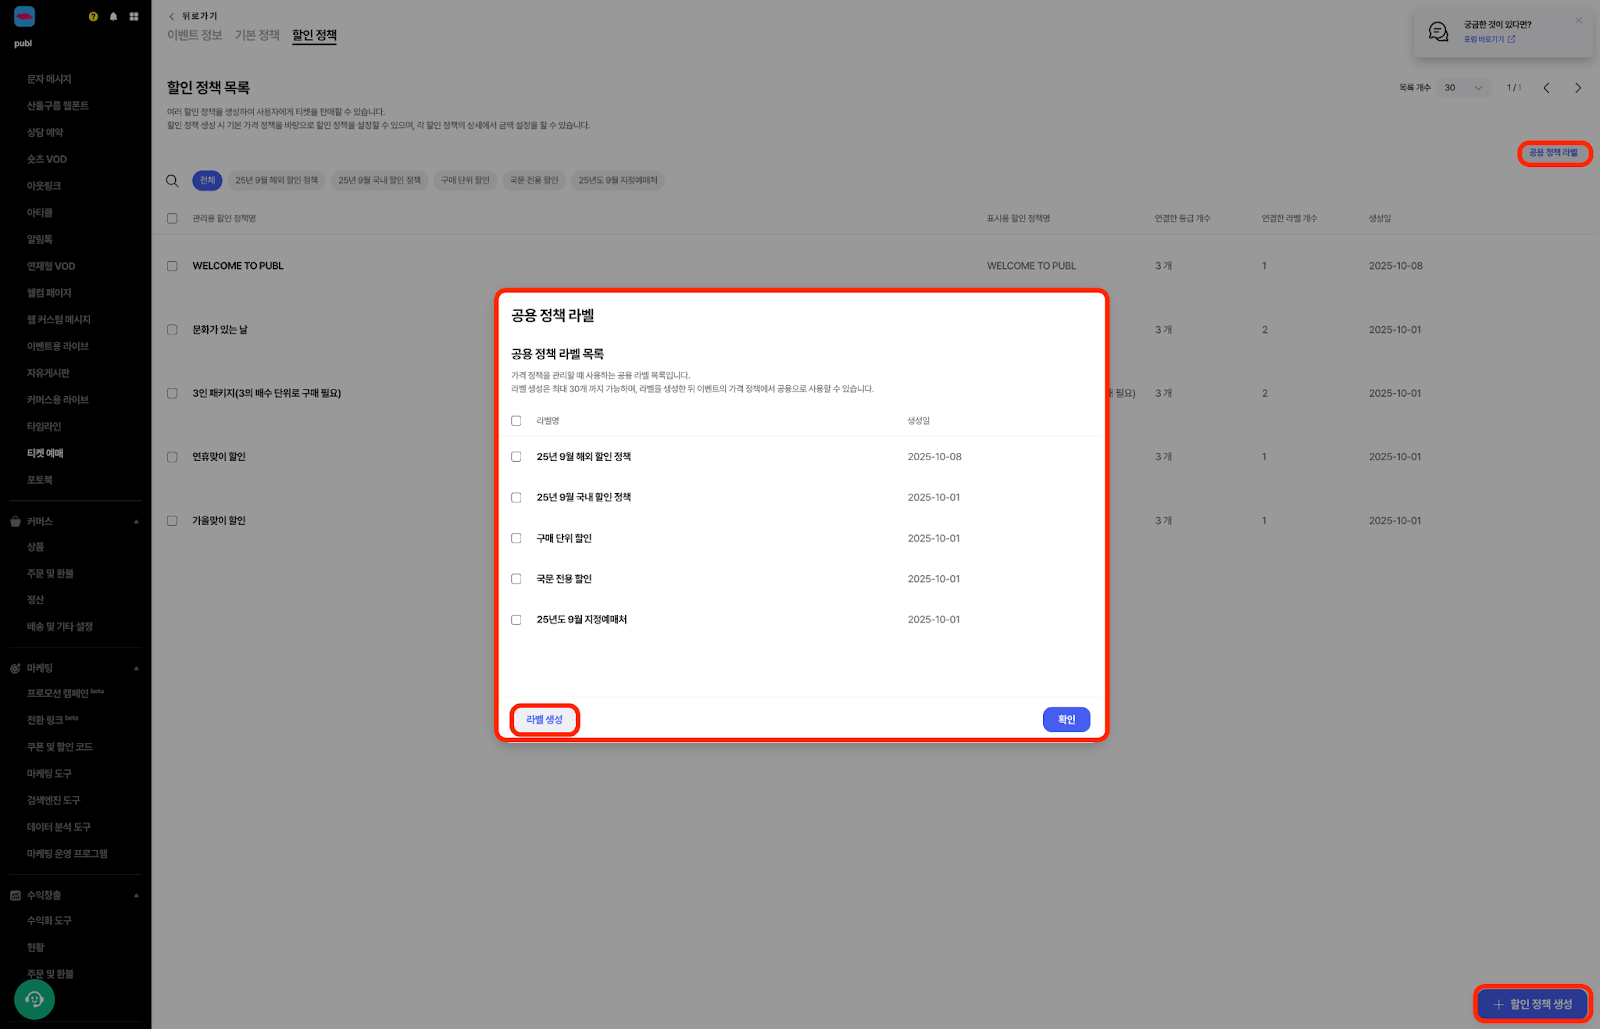The width and height of the screenshot is (1600, 1029).
Task: Tick the '구매 단위 할인' label checkbox
Action: [x=516, y=538]
